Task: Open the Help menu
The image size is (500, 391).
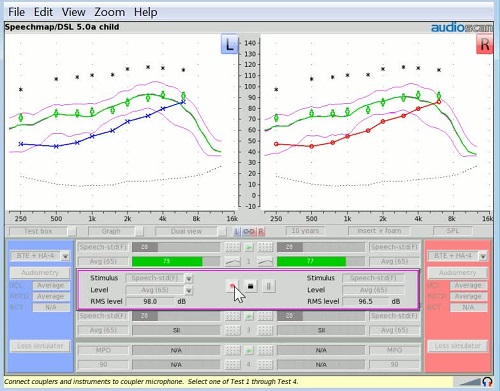Action: (x=145, y=12)
